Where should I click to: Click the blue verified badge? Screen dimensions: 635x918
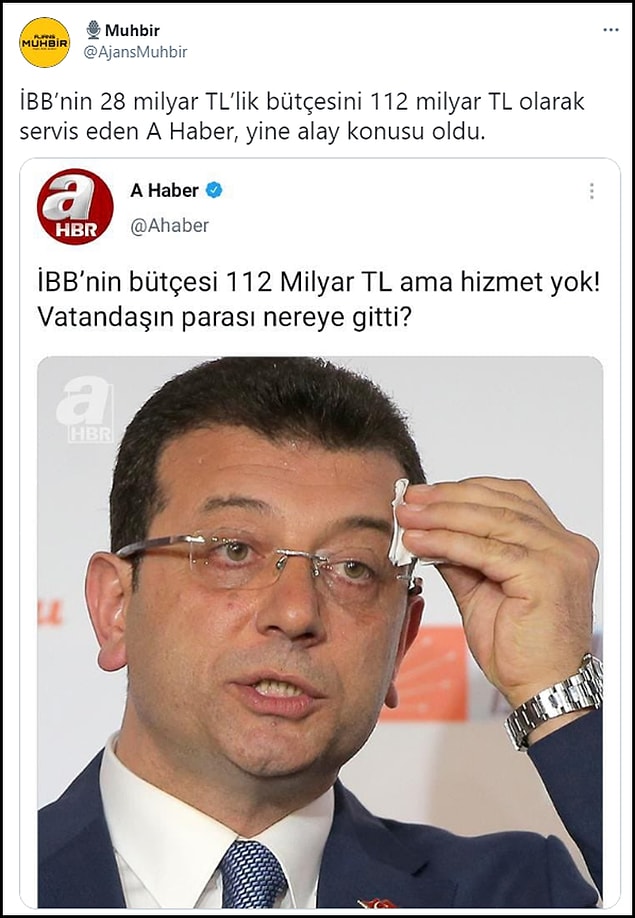coord(214,190)
